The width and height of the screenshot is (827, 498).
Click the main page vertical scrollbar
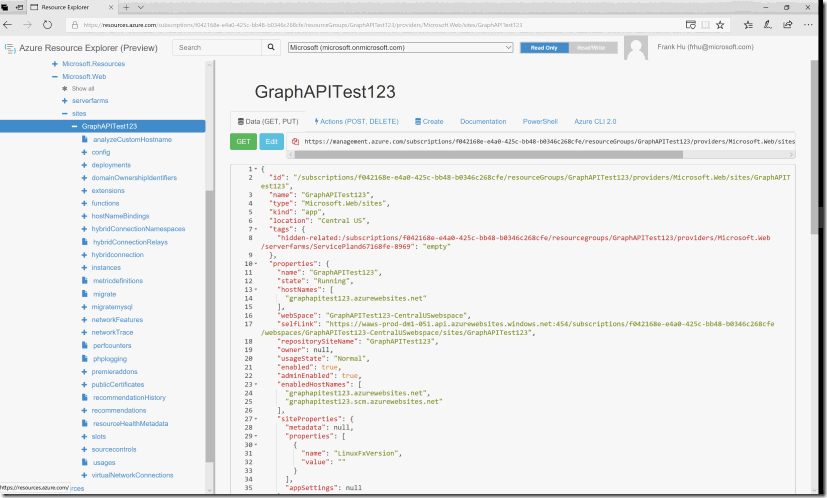[815, 147]
